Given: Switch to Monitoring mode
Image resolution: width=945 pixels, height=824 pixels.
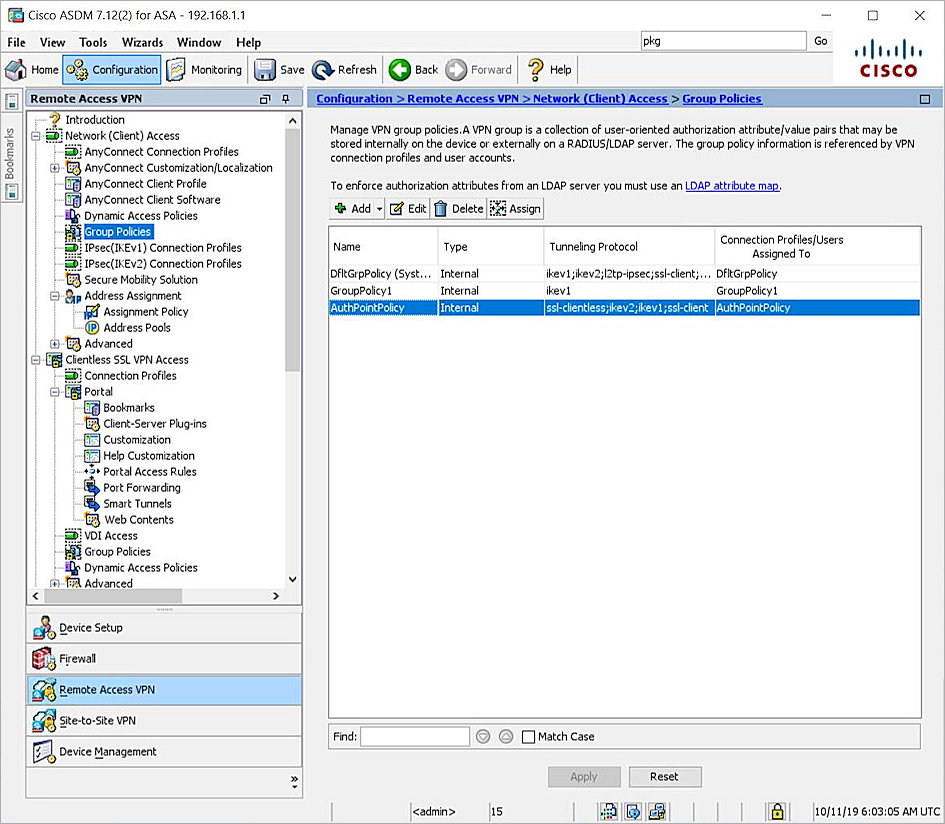Looking at the screenshot, I should 204,69.
